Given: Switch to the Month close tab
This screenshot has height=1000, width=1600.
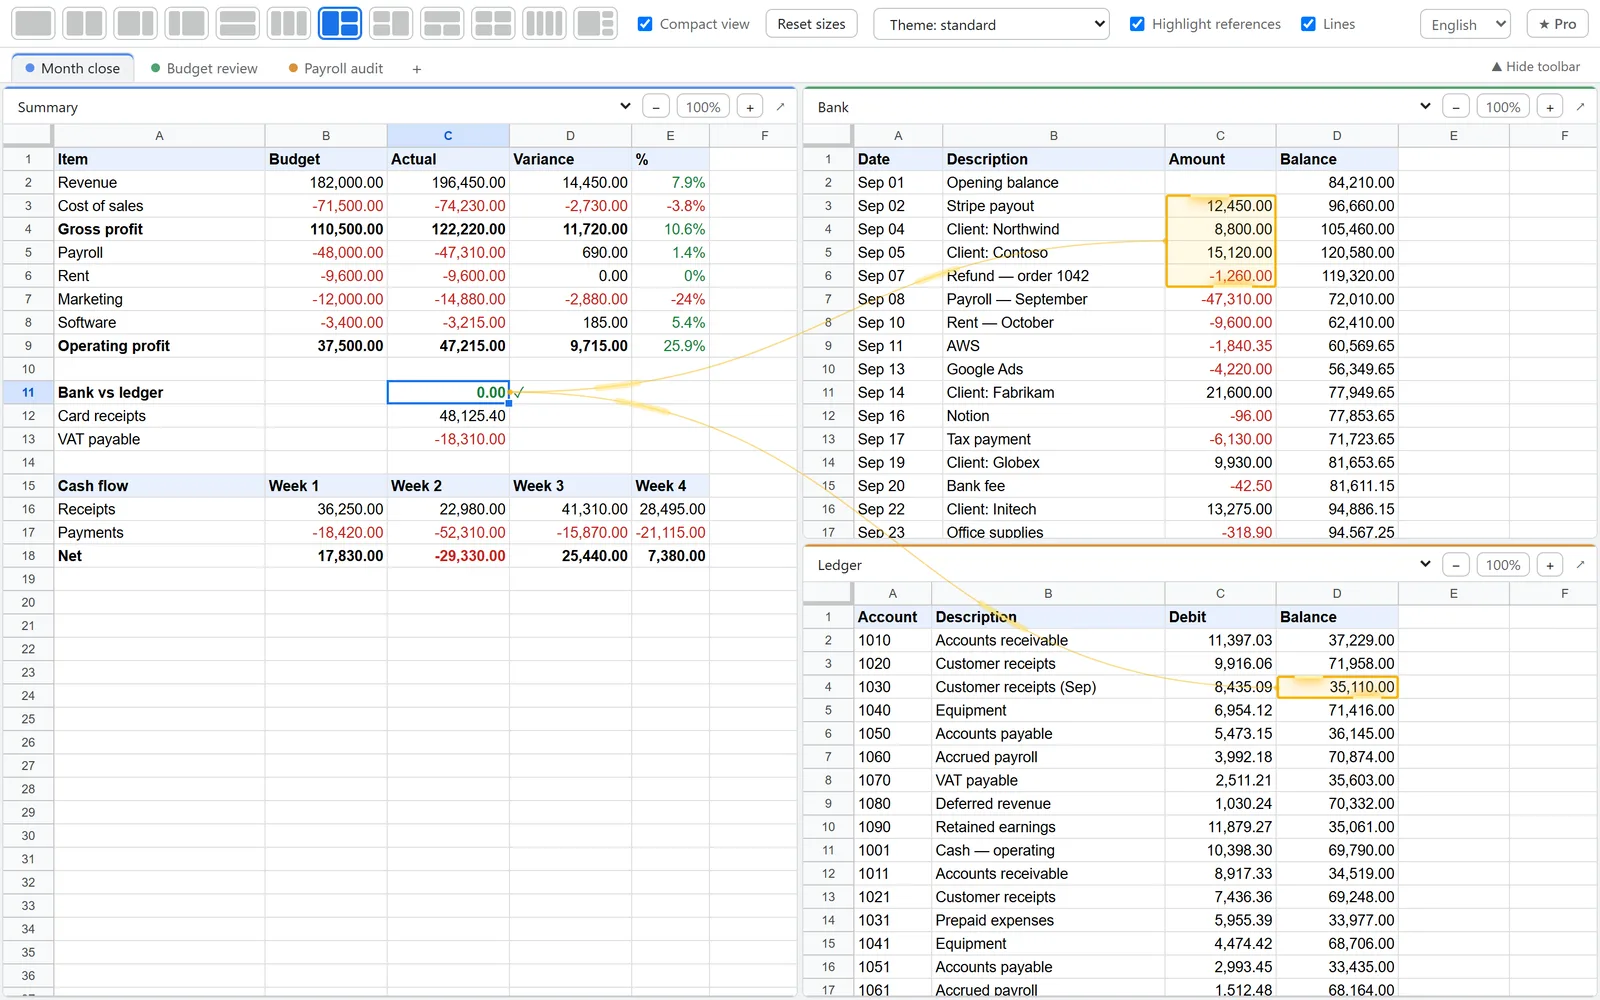Looking at the screenshot, I should (x=72, y=68).
